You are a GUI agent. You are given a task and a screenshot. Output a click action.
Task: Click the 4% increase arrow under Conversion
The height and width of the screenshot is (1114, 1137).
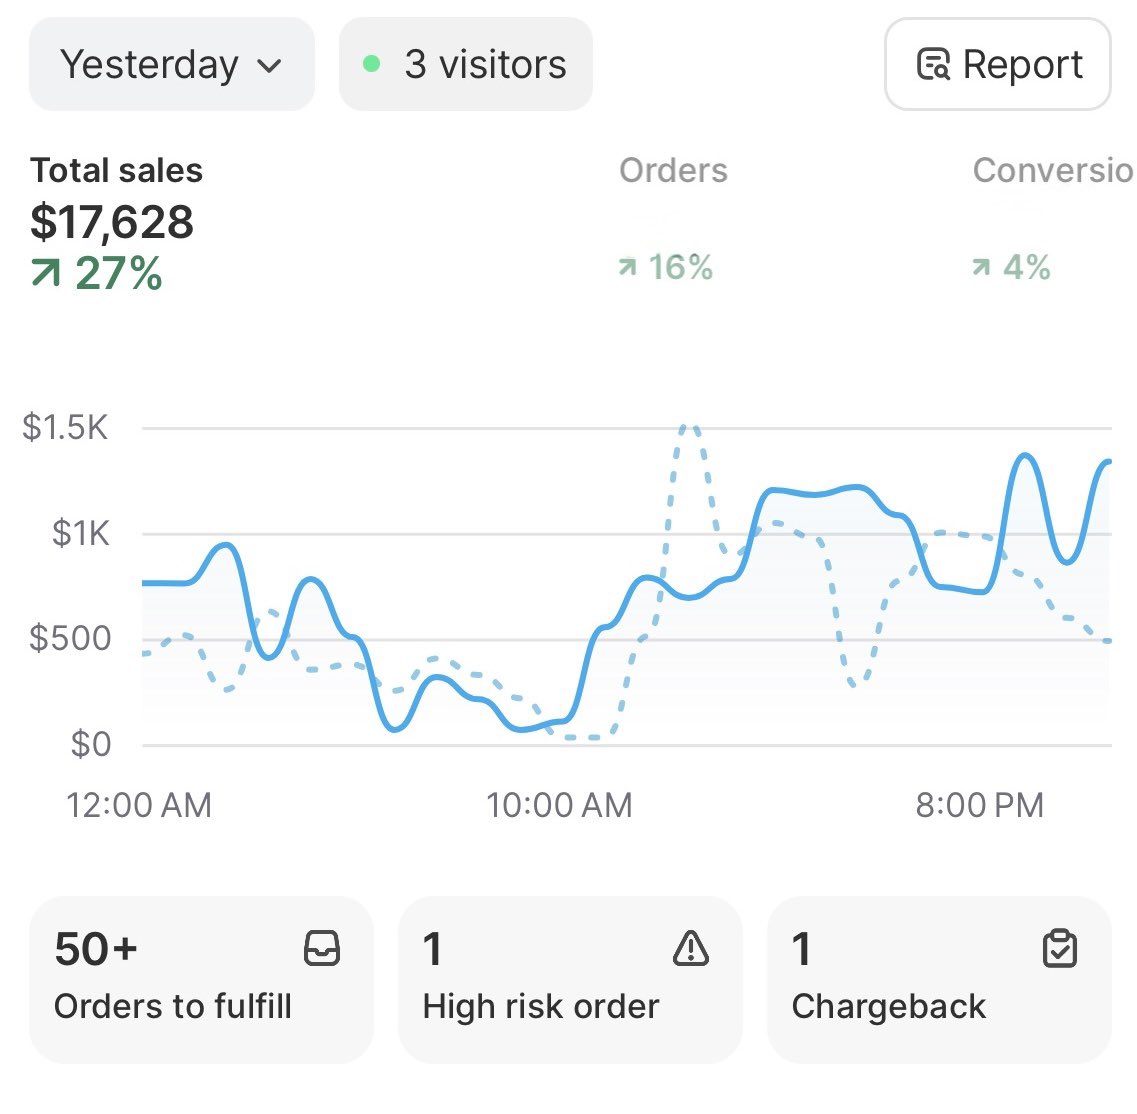[x=981, y=268]
